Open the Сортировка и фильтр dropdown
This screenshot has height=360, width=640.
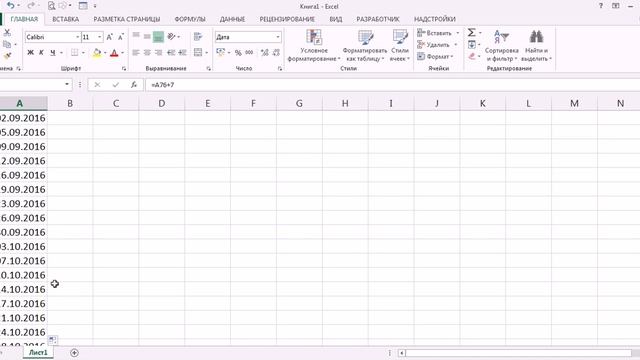click(502, 46)
